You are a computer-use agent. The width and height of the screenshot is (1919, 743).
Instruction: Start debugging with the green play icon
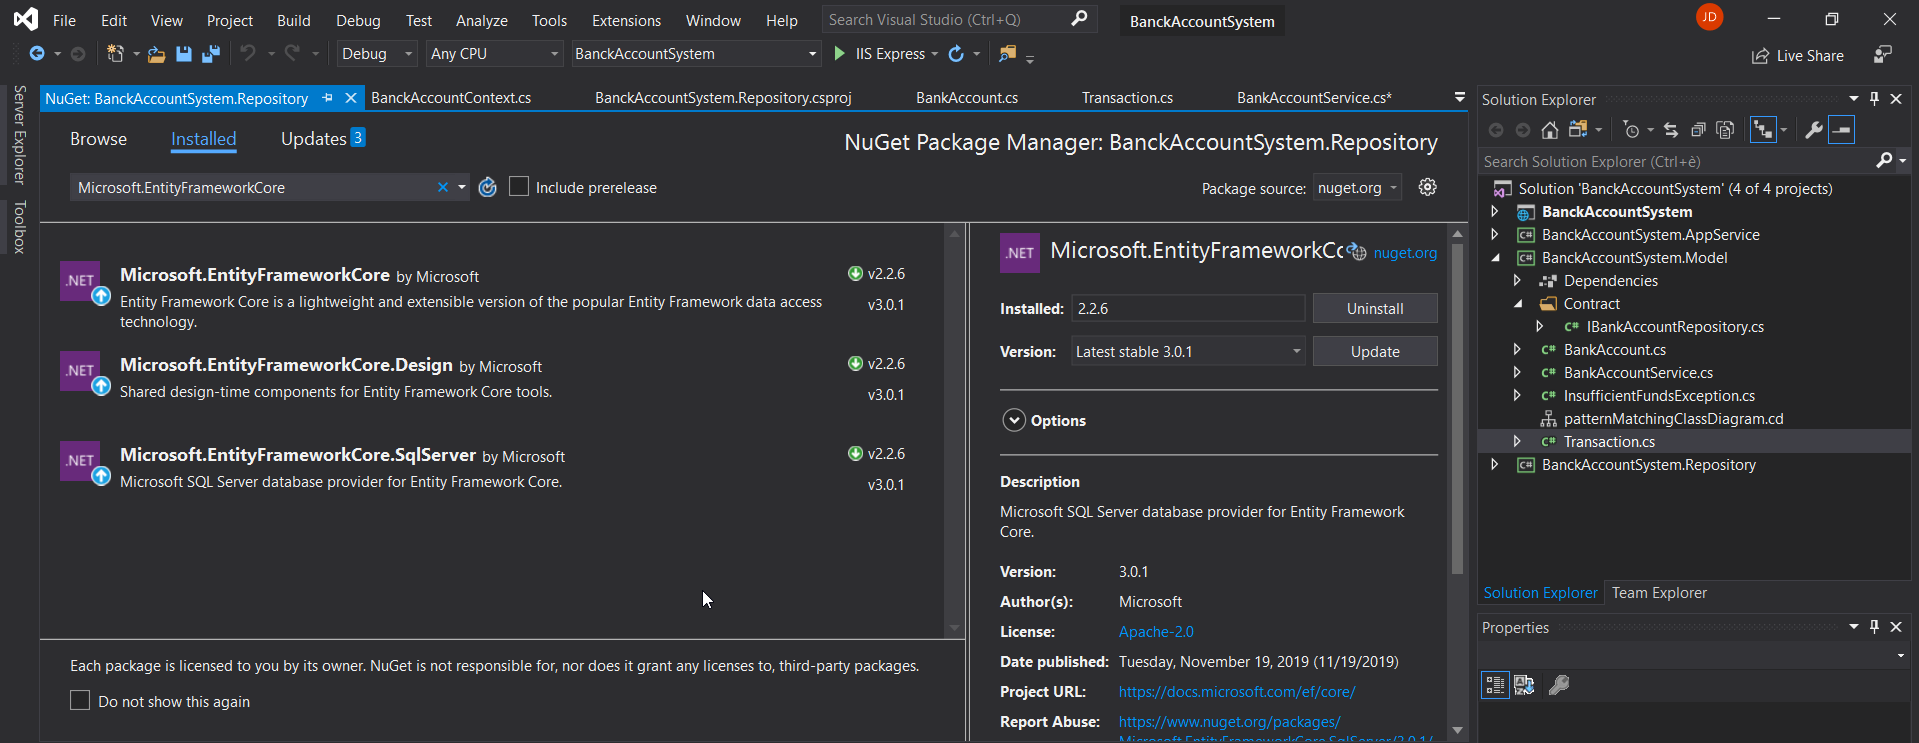[x=840, y=54]
